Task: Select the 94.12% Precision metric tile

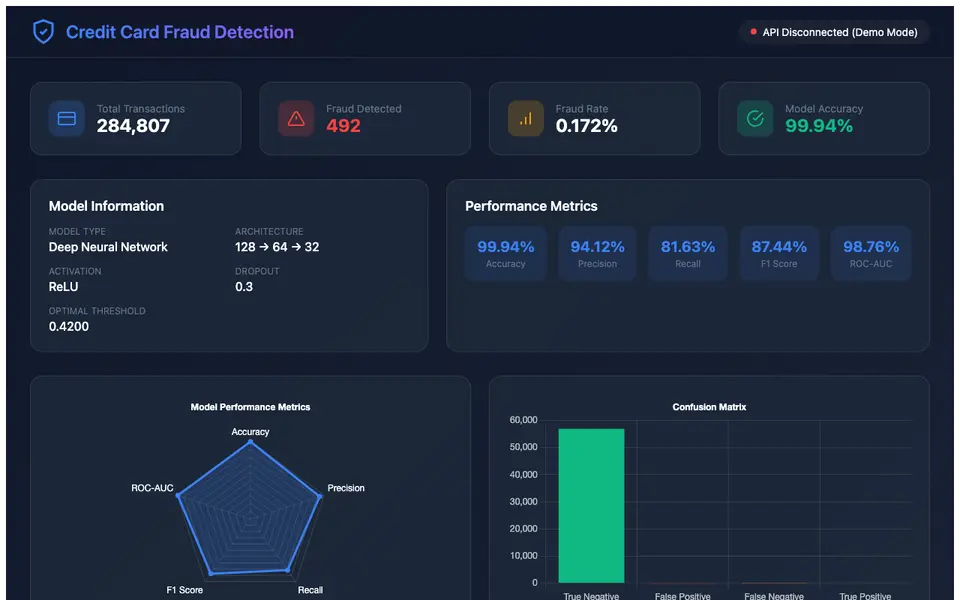Action: click(598, 253)
